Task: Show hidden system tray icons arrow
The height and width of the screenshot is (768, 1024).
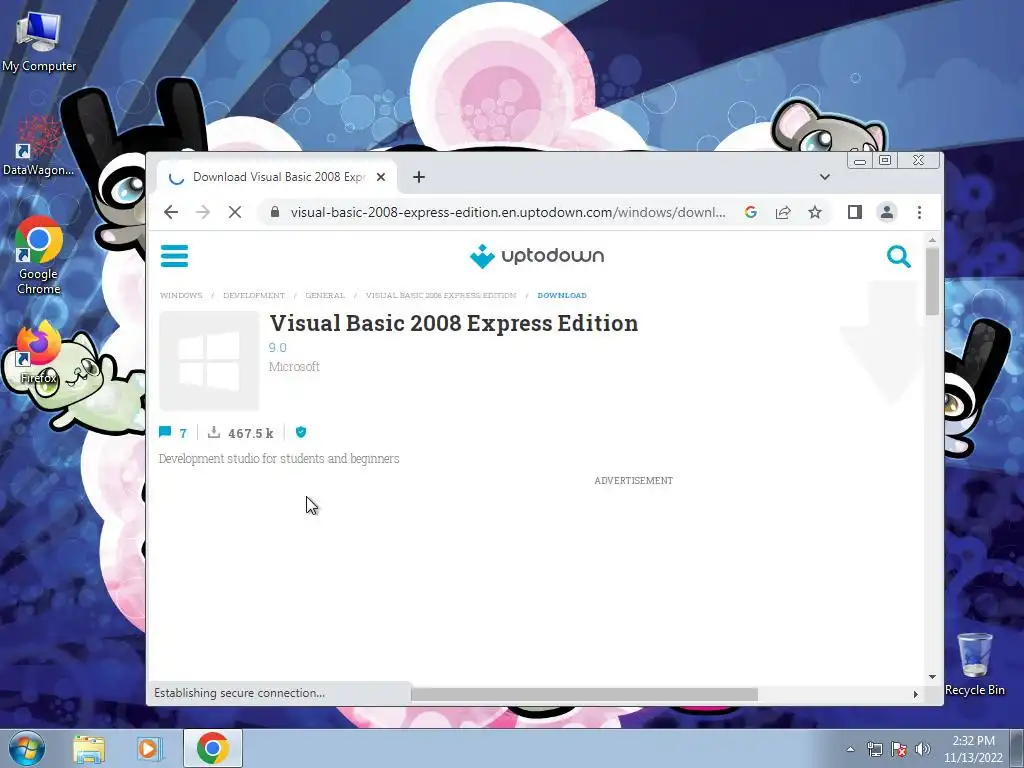Action: [850, 749]
